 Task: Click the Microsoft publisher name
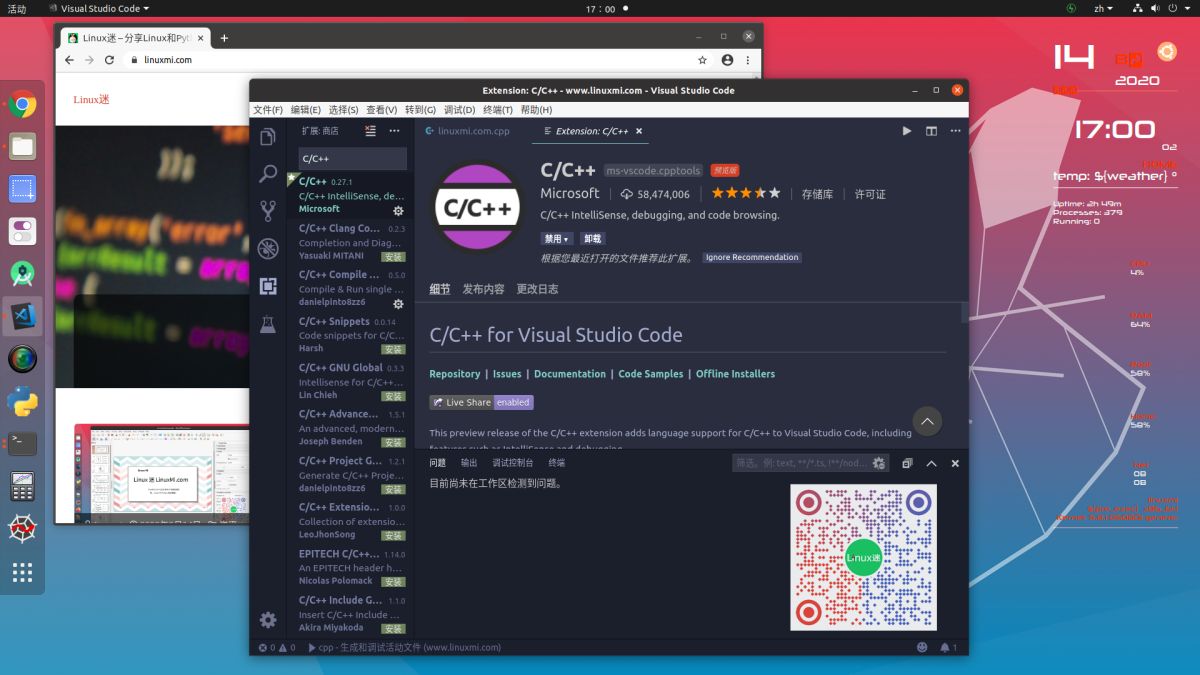[570, 193]
